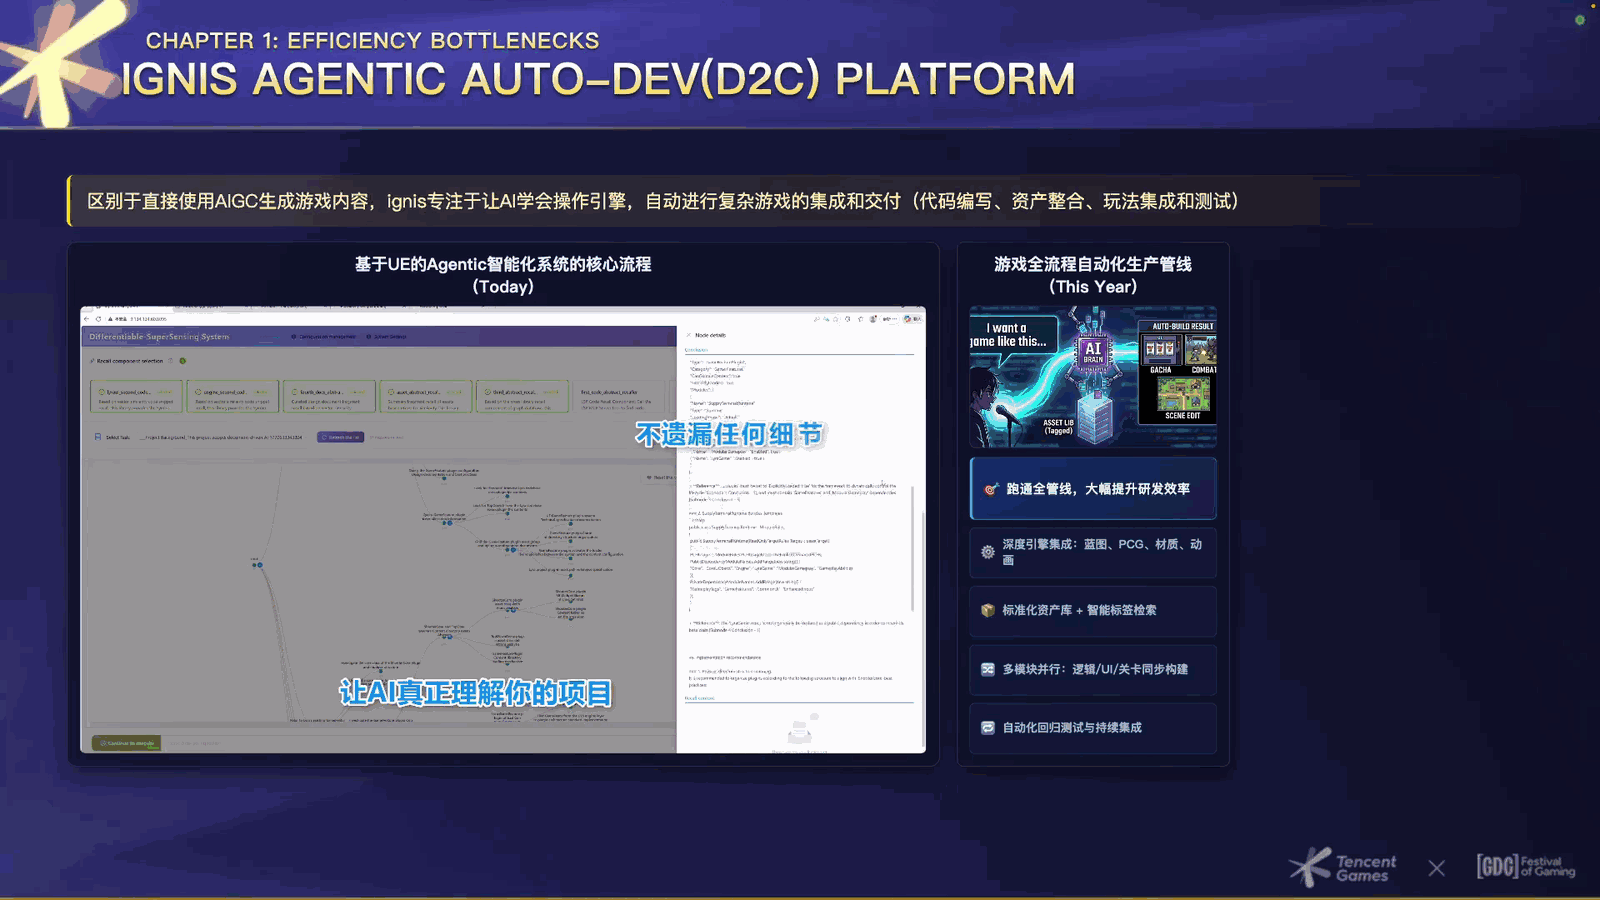Screen dimensions: 1600x900
Task: Click target icon on 跑通全管线 card
Action: pyautogui.click(x=991, y=489)
